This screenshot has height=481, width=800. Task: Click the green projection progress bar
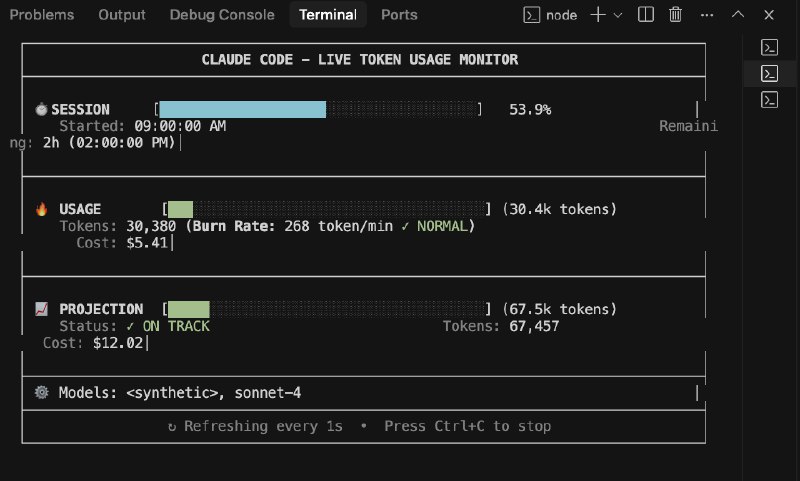tap(189, 309)
